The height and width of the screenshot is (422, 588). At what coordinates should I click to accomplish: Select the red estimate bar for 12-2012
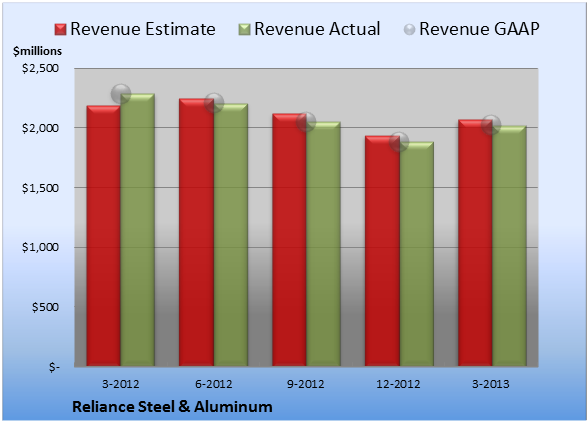tap(382, 251)
